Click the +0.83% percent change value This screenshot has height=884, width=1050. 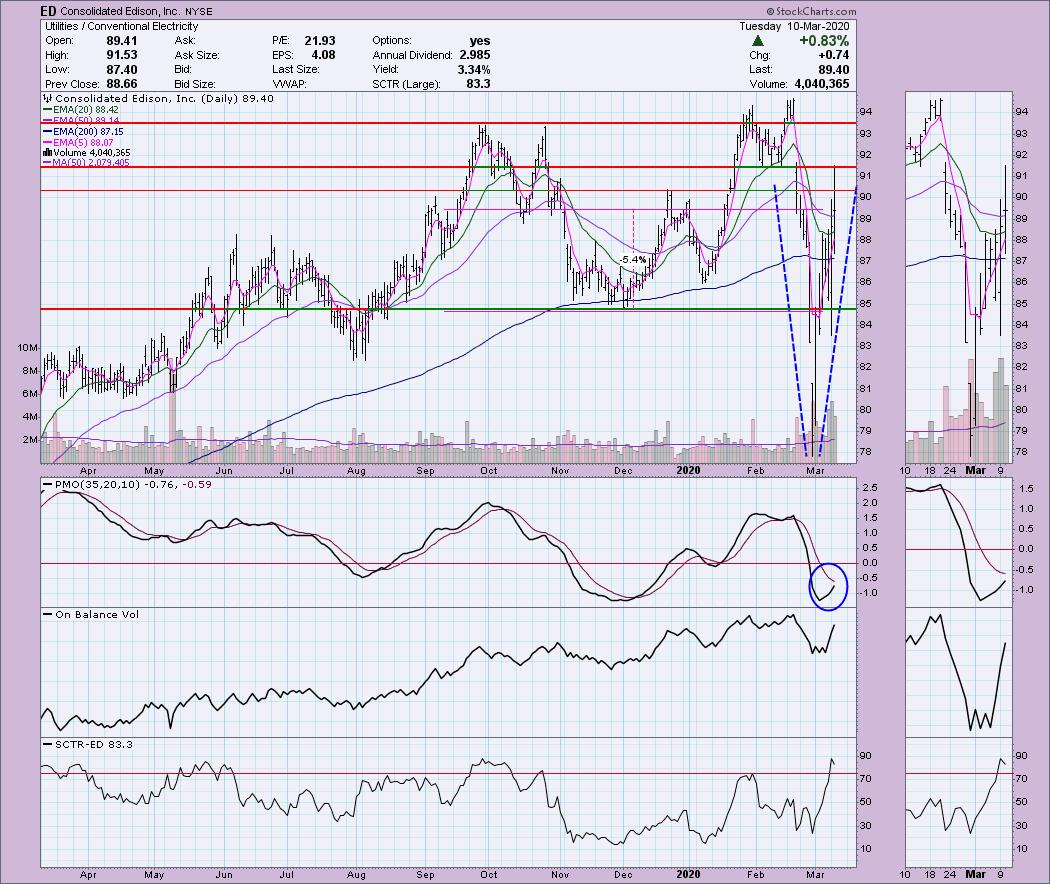point(824,41)
